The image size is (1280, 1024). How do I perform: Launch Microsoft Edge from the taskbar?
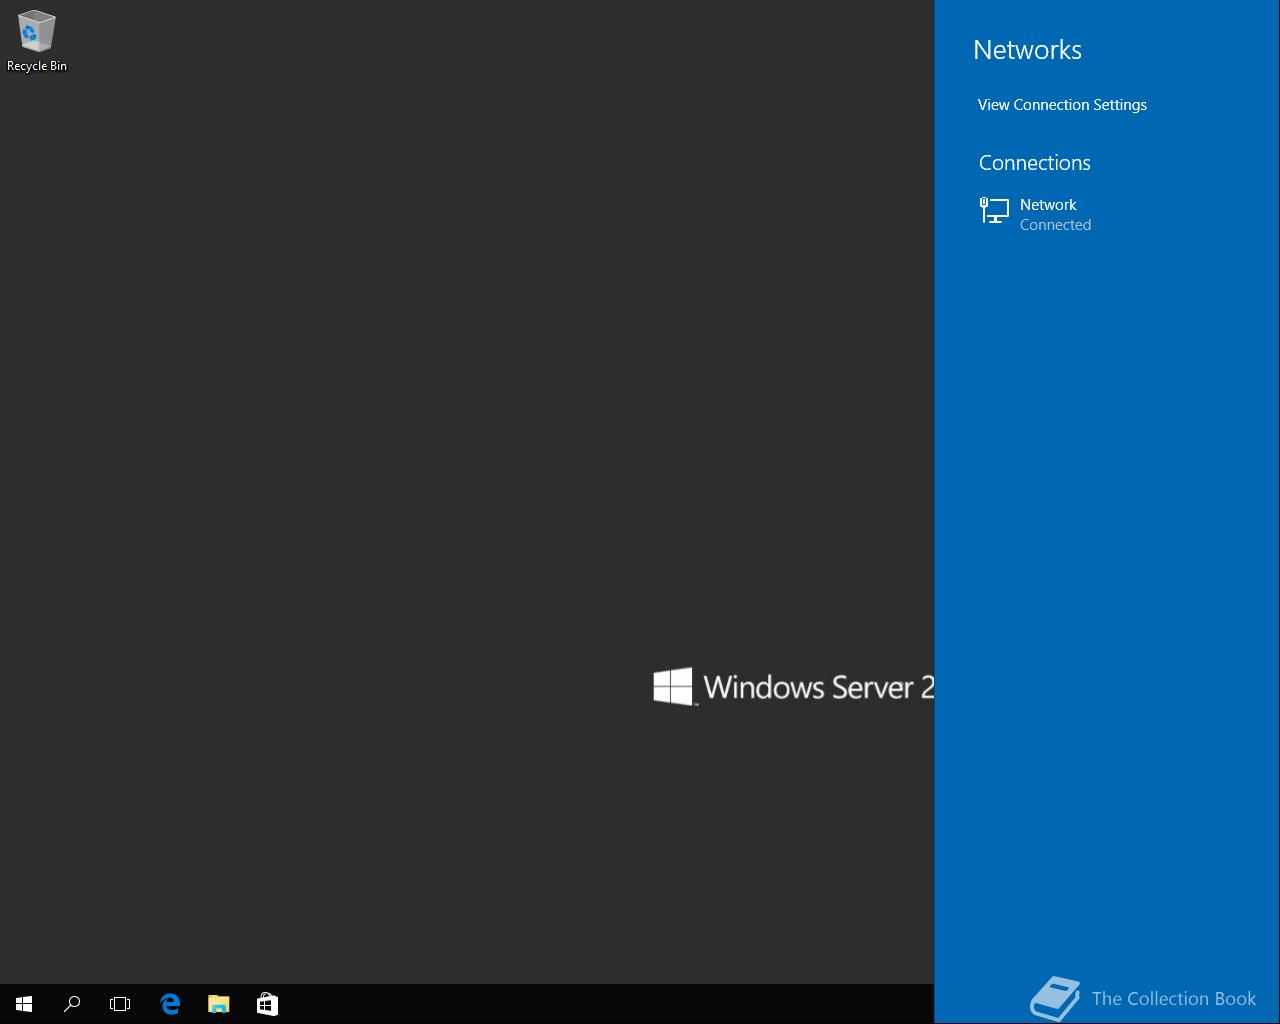[x=170, y=1004]
